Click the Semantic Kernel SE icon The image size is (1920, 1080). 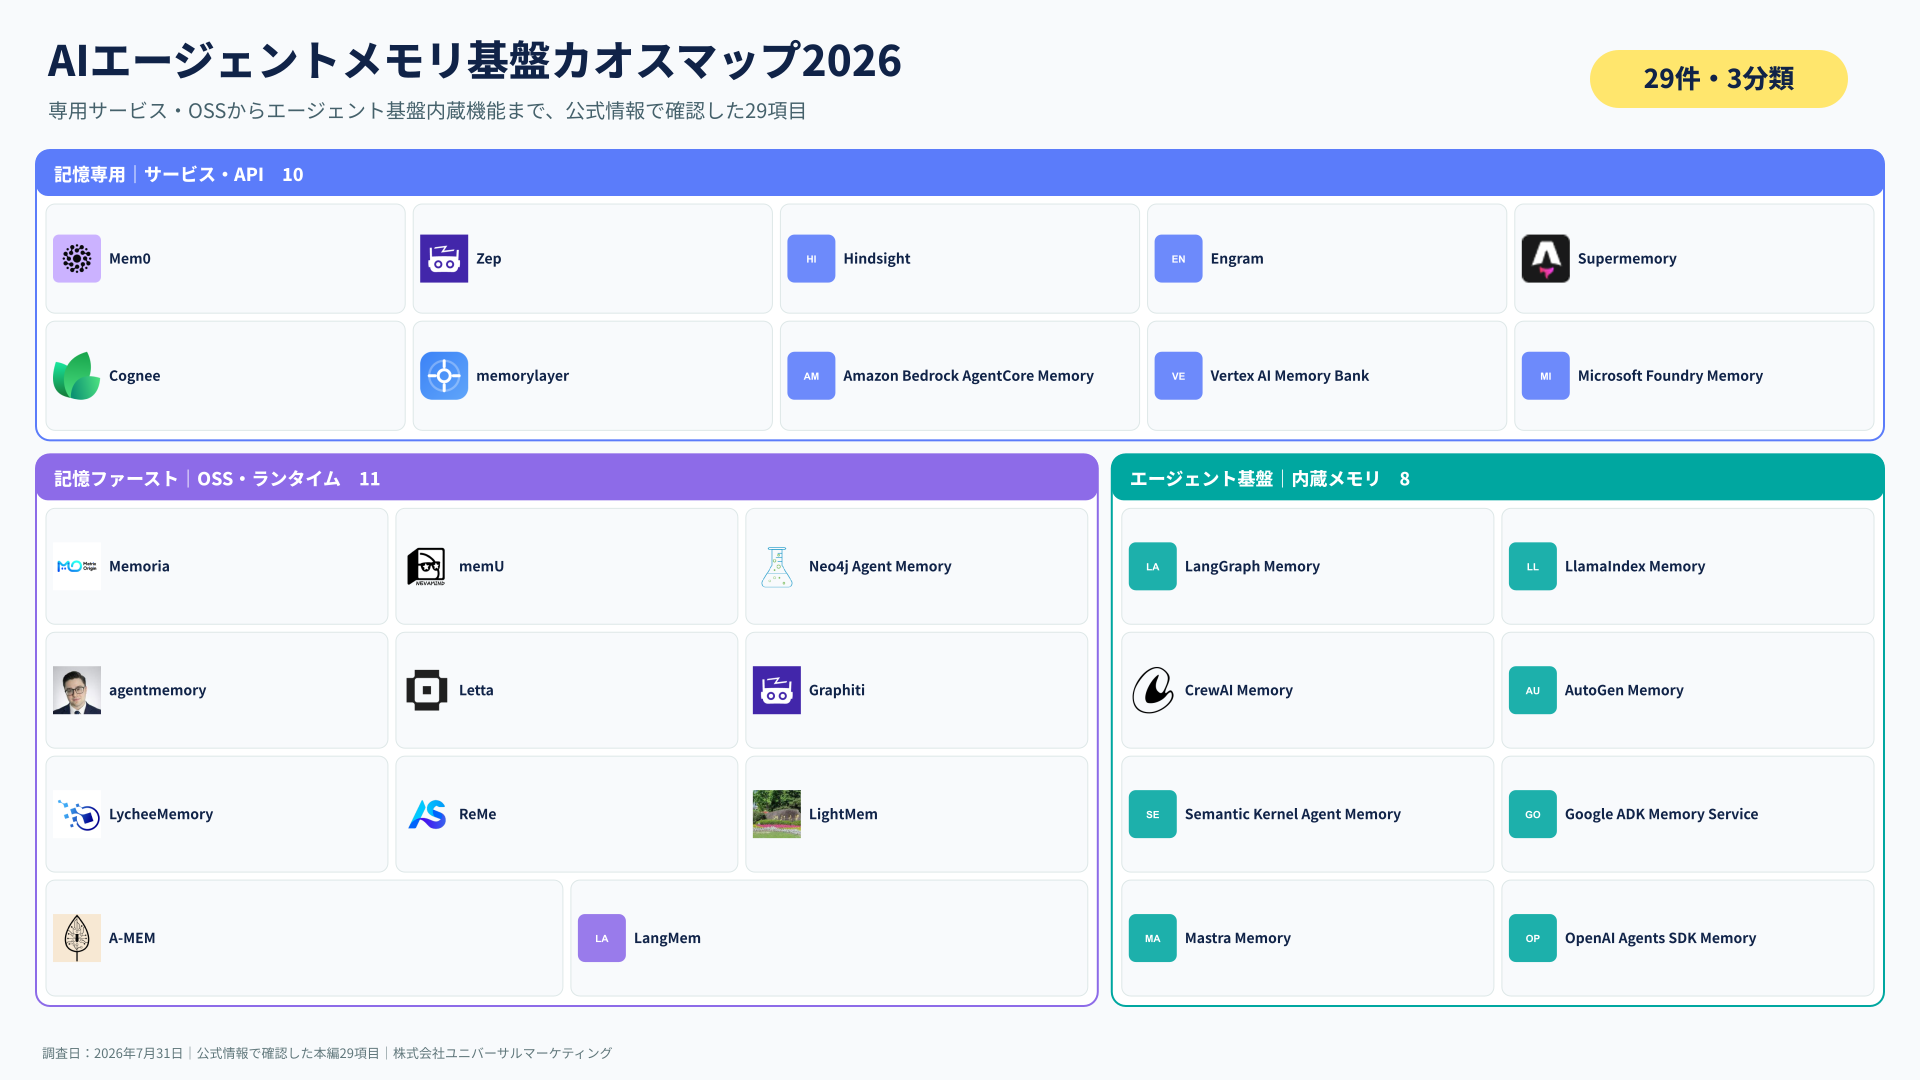[x=1153, y=814]
